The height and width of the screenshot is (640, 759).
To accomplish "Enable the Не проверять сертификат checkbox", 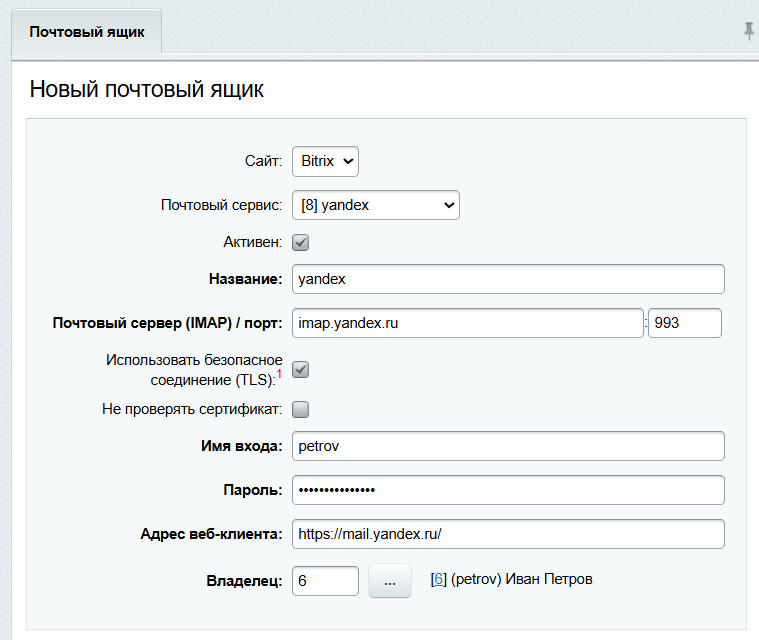I will tap(300, 410).
